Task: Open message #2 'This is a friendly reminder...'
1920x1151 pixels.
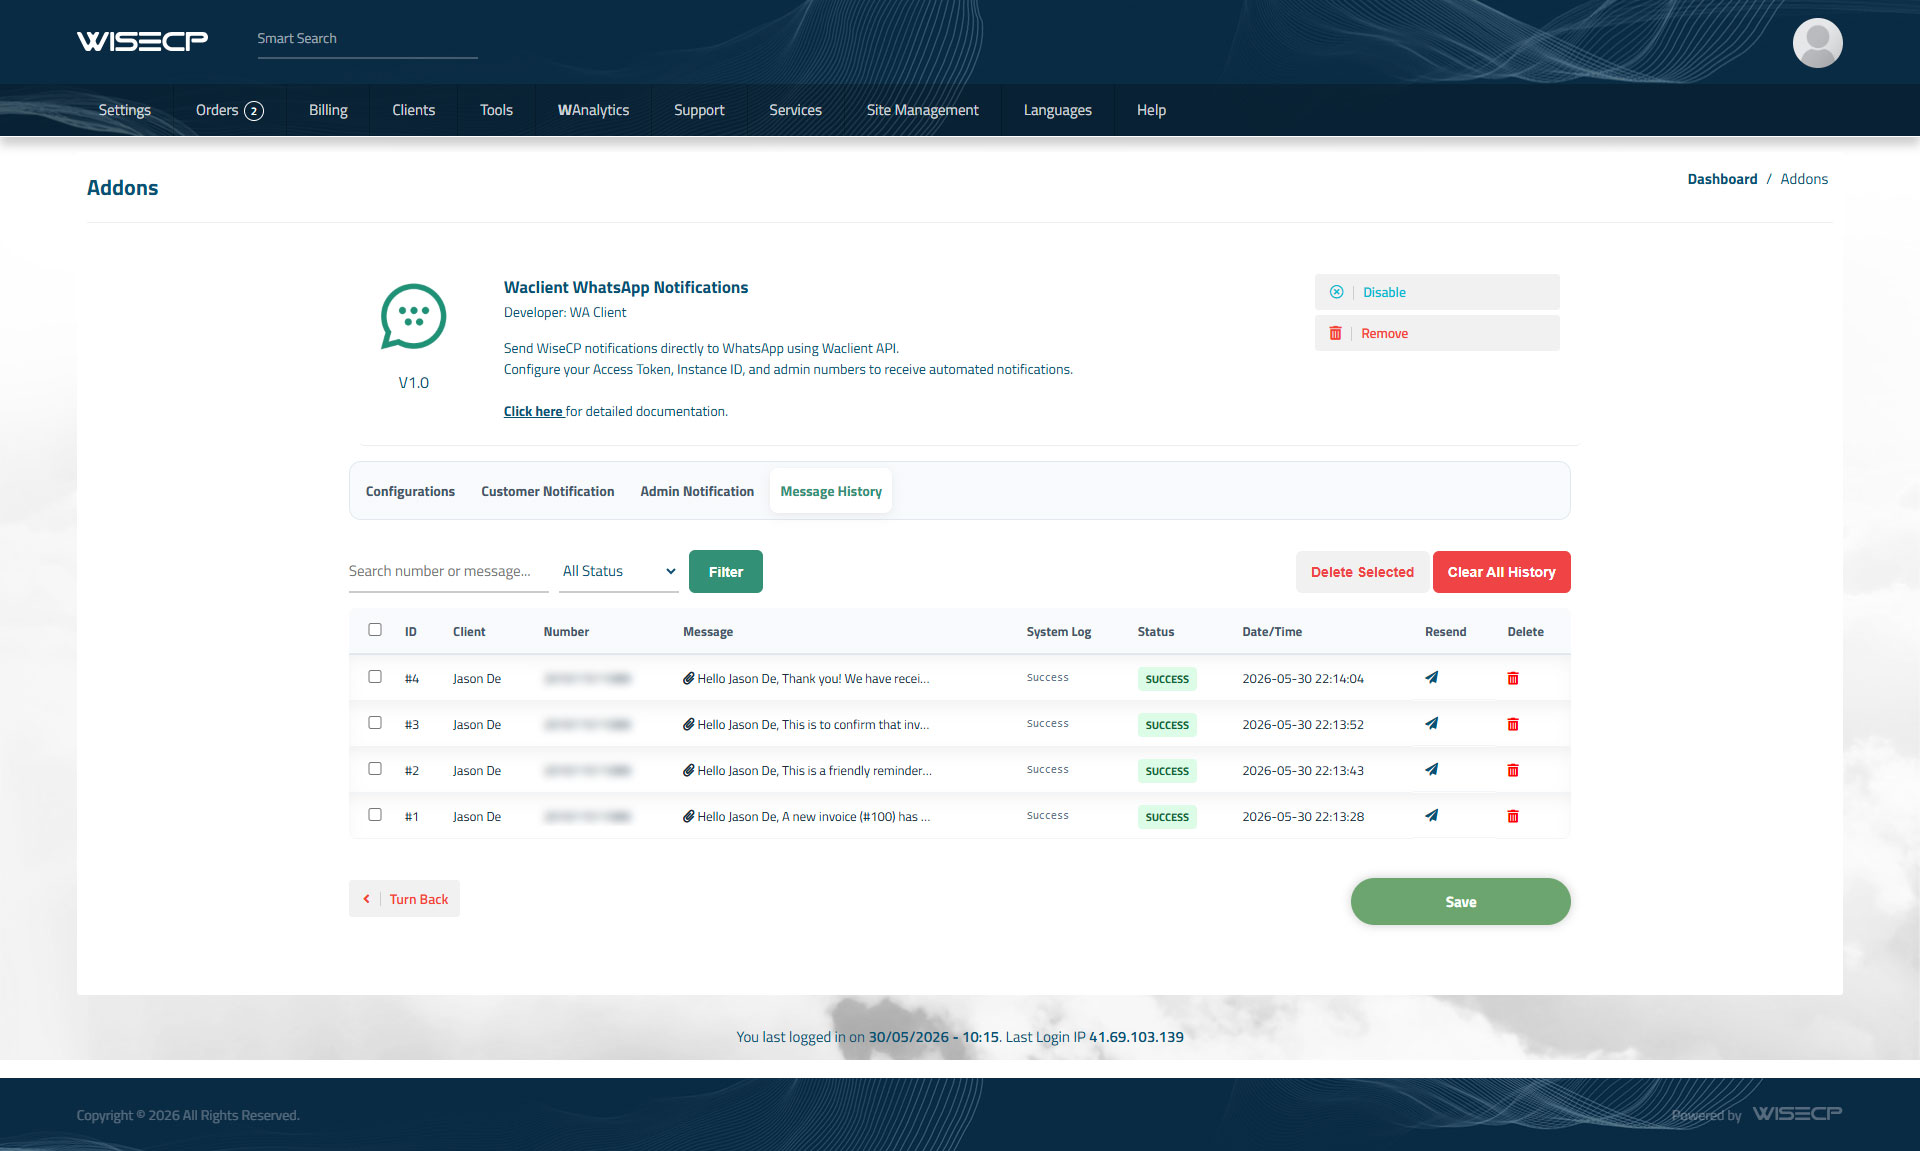Action: pyautogui.click(x=807, y=771)
